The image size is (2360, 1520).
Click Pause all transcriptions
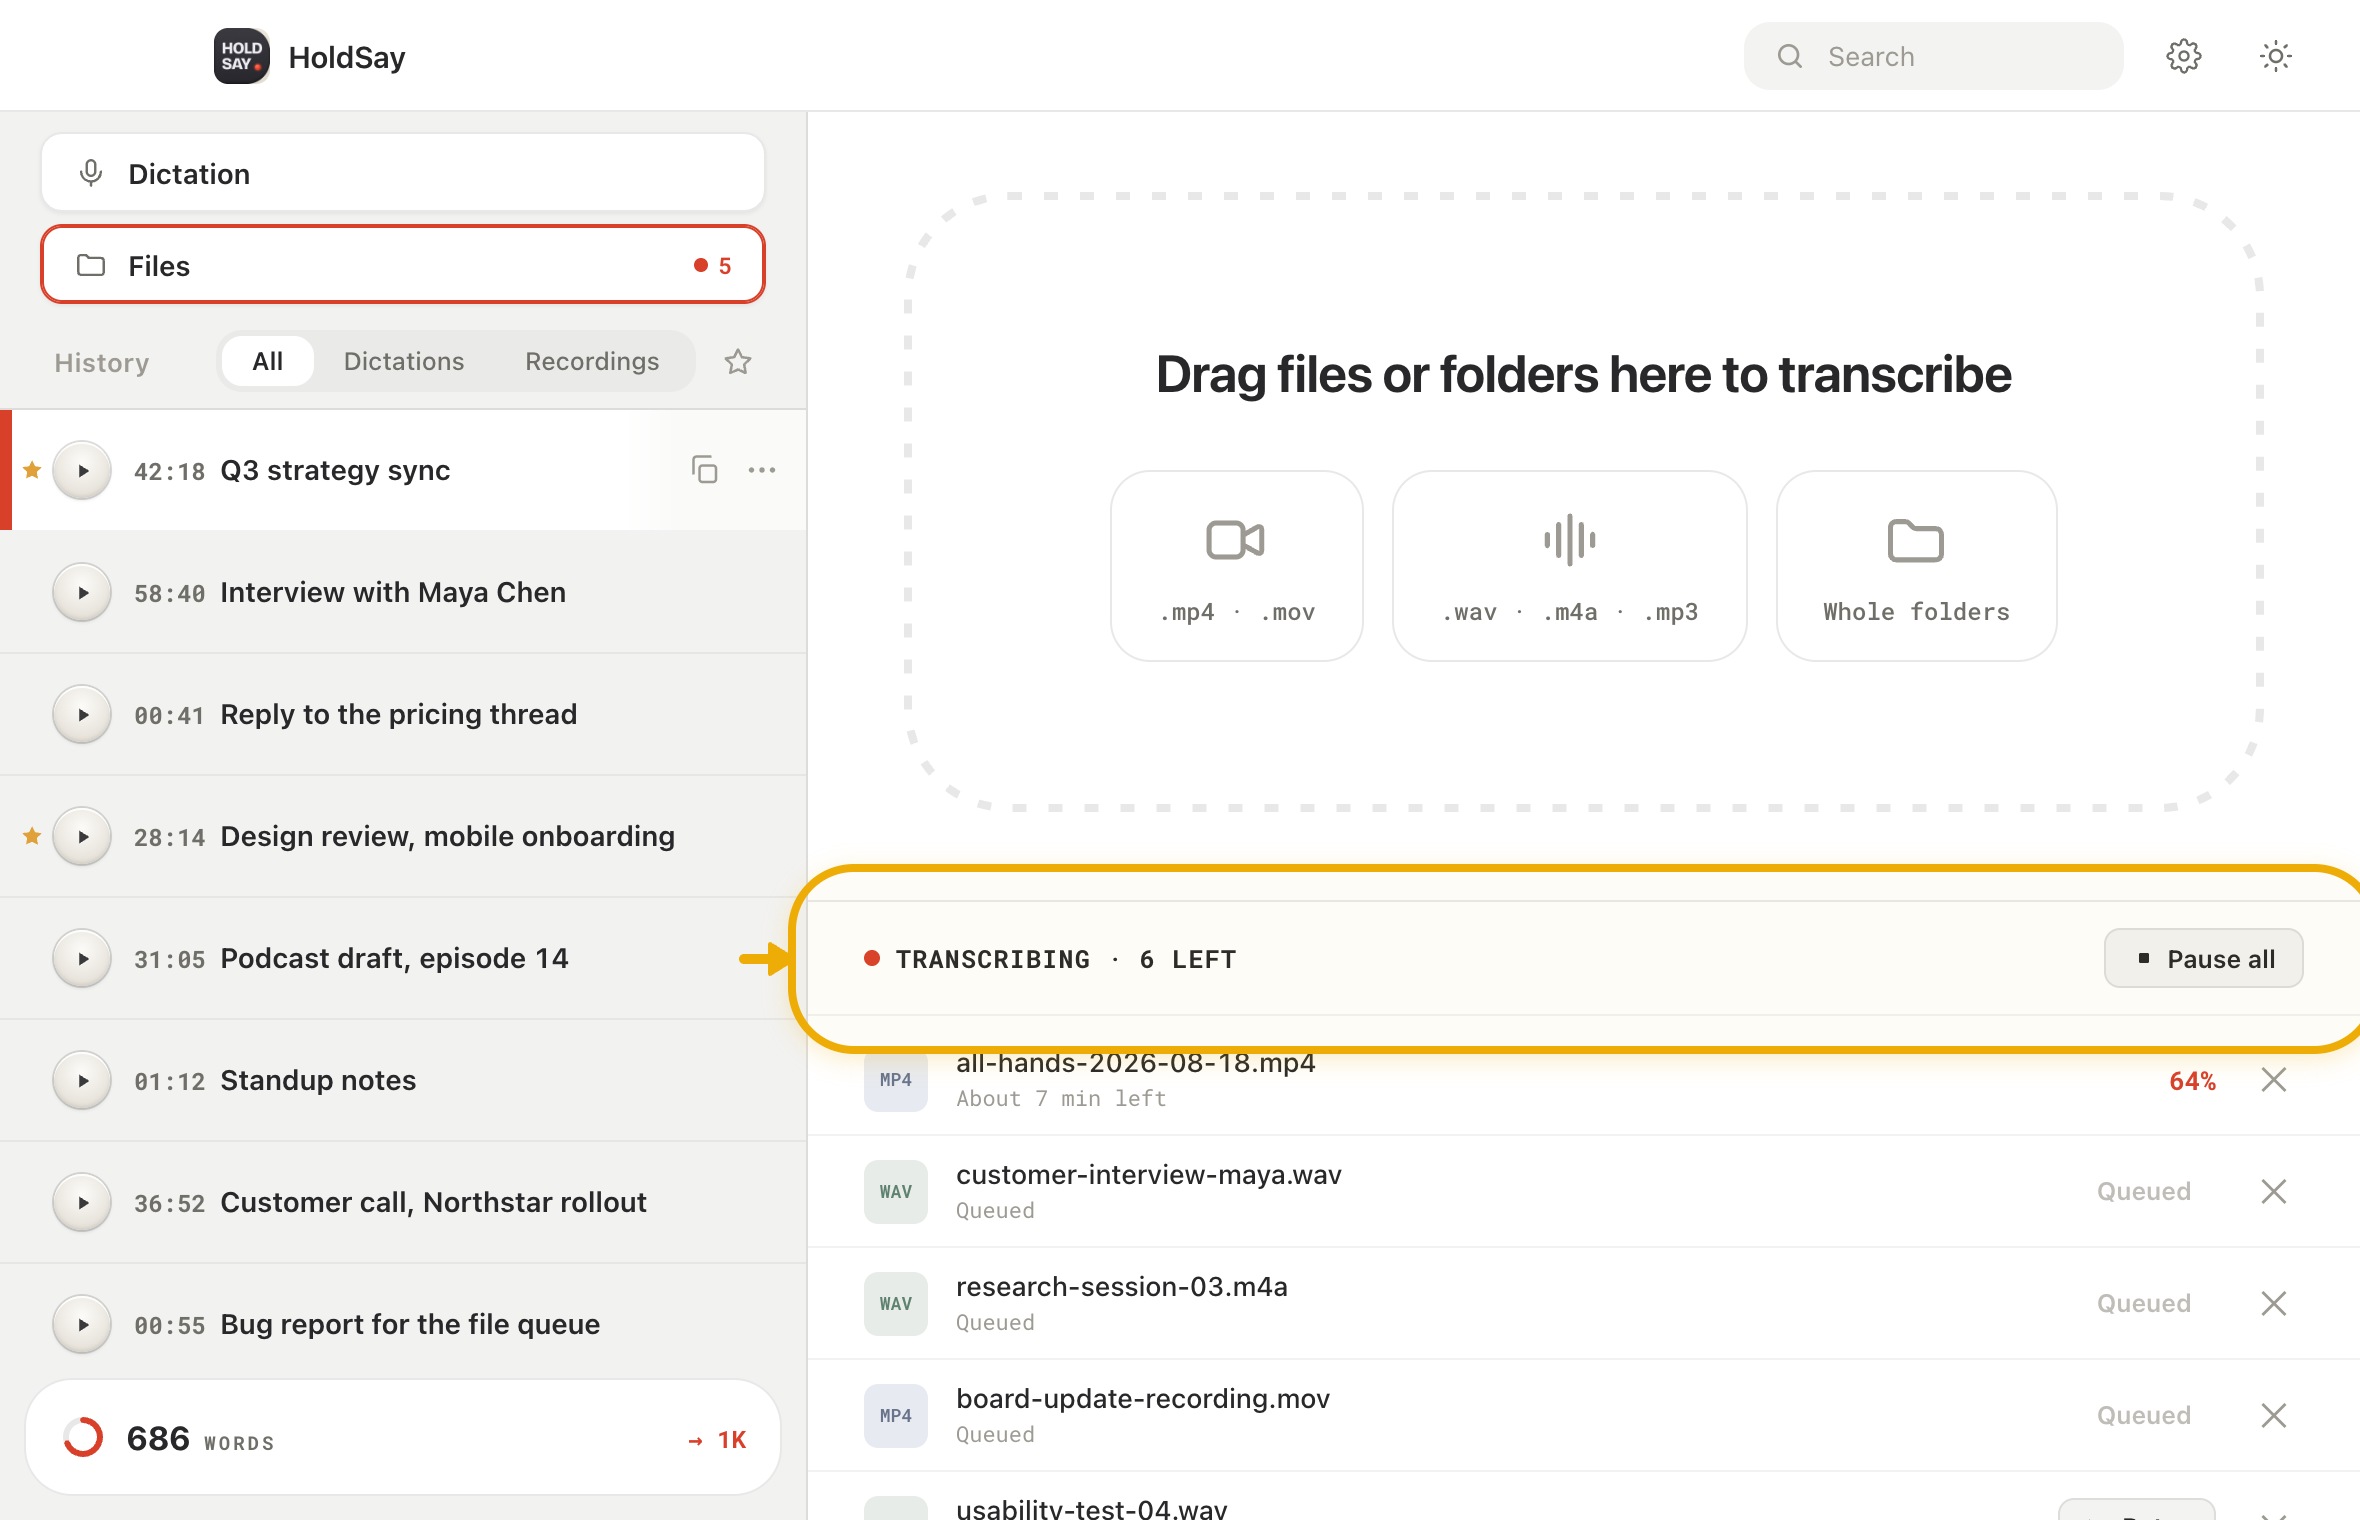2204,958
